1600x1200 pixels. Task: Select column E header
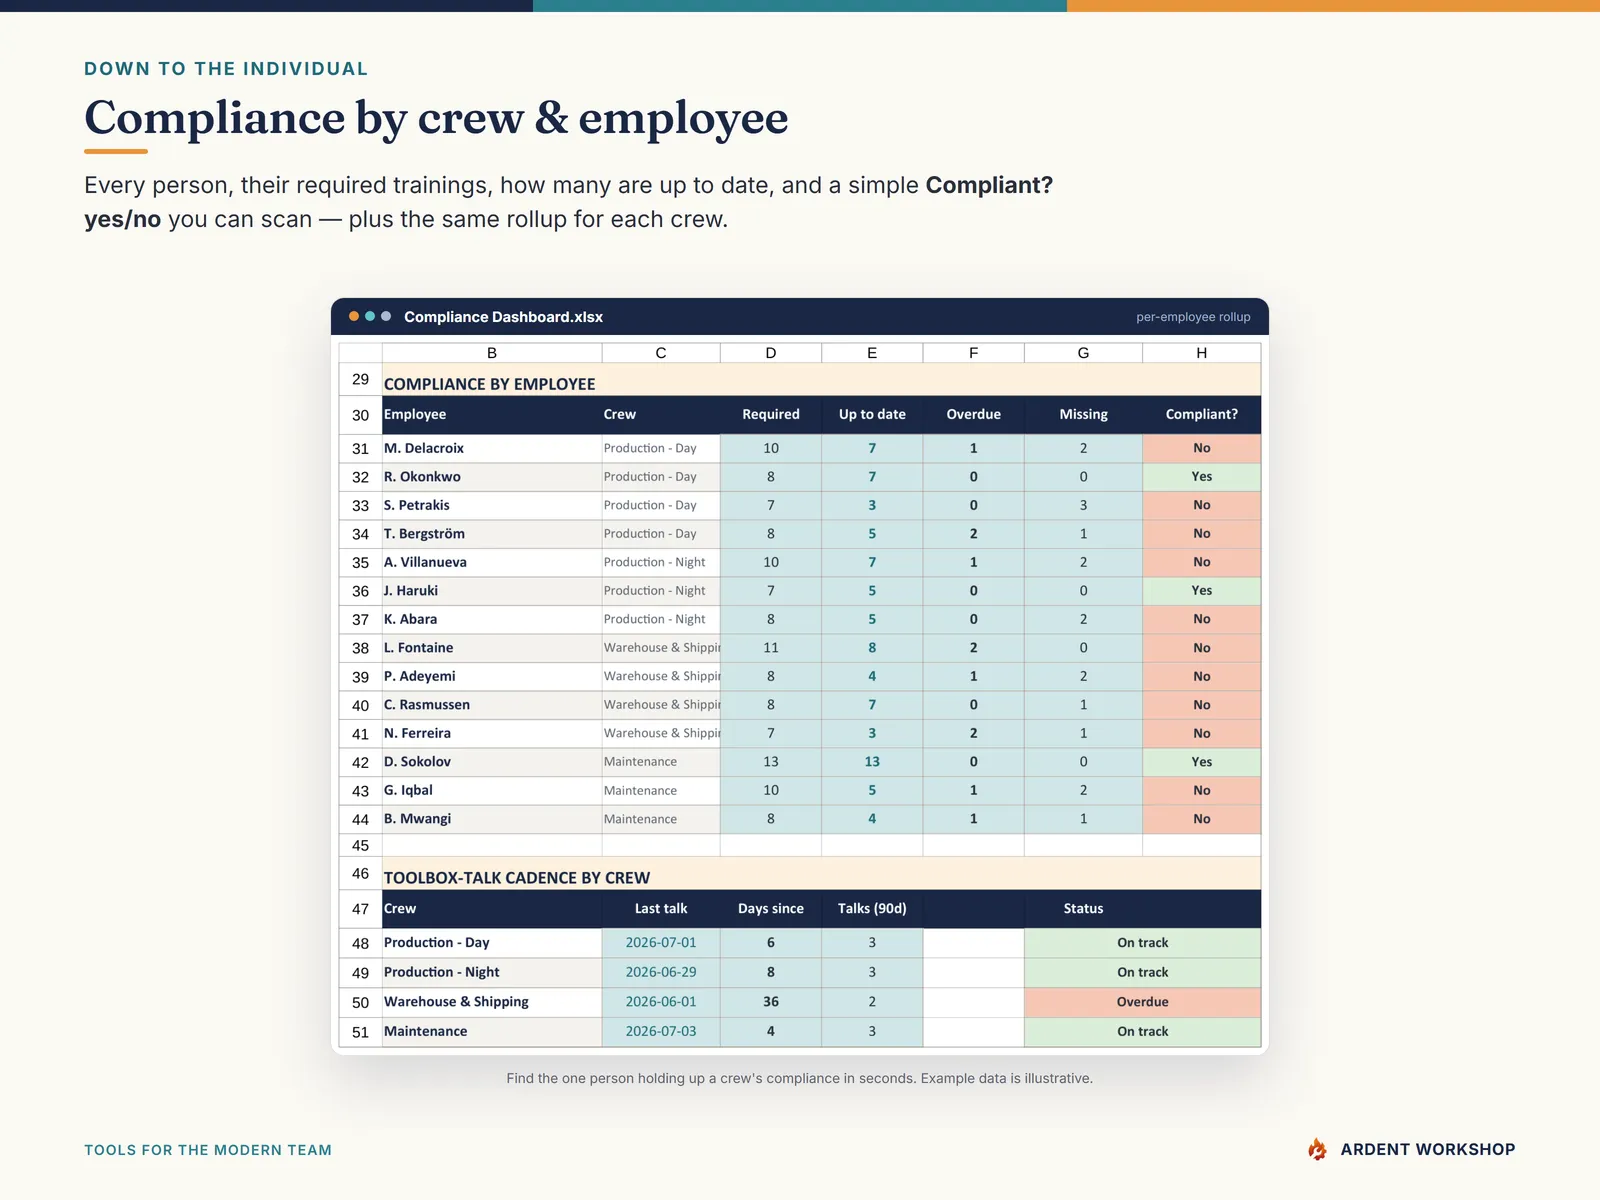[872, 353]
